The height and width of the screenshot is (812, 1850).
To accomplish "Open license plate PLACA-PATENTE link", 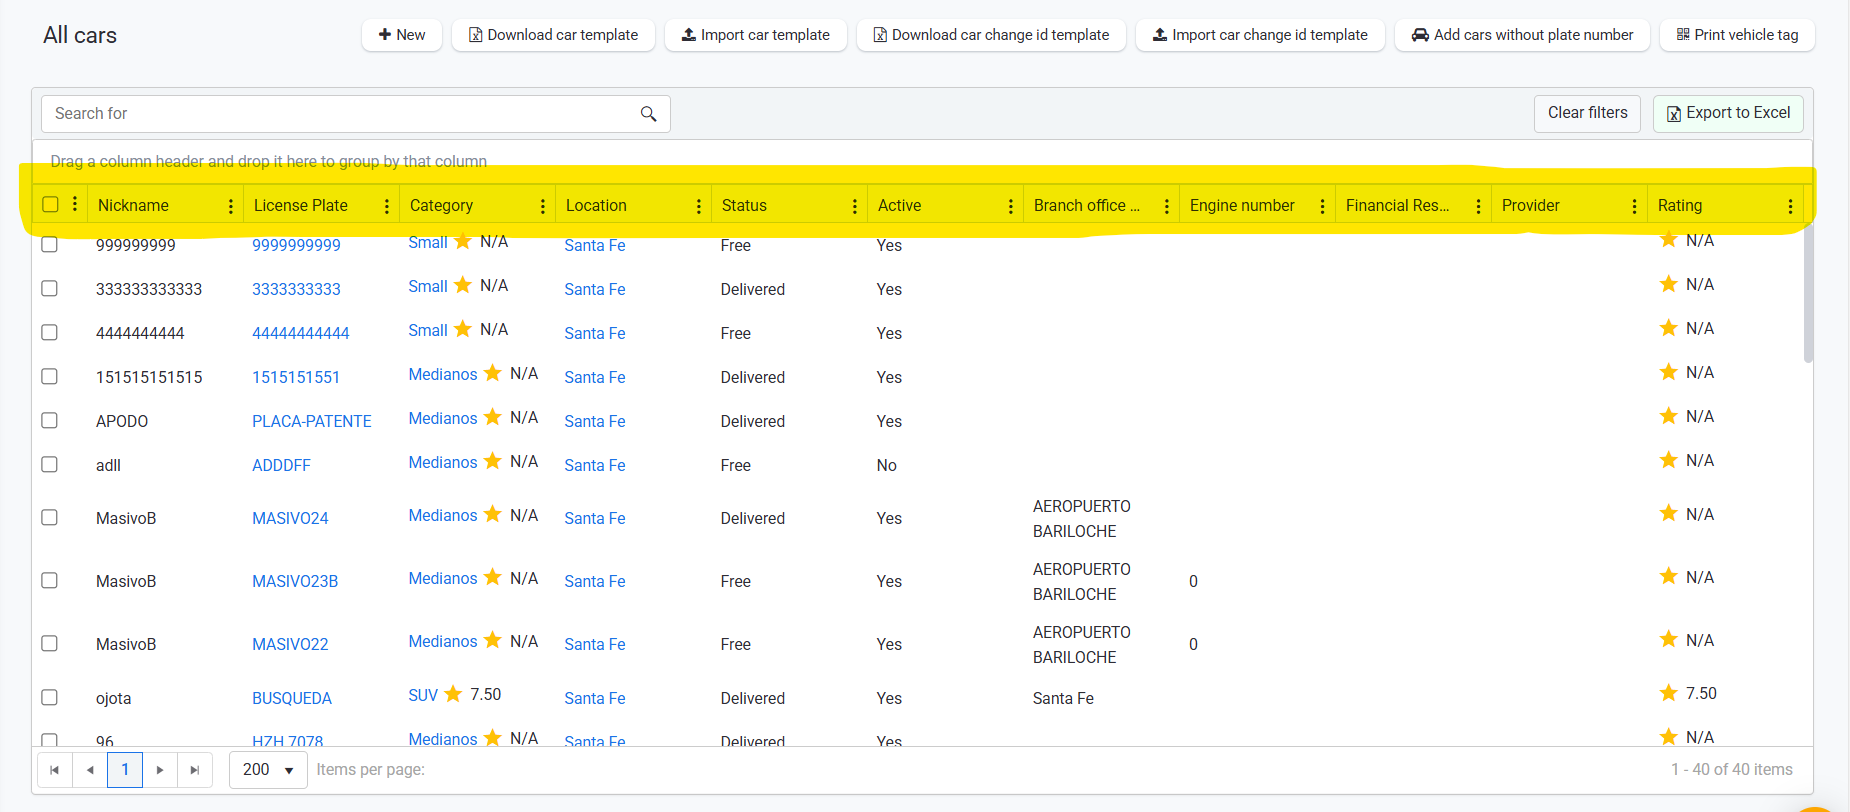I will tap(312, 421).
